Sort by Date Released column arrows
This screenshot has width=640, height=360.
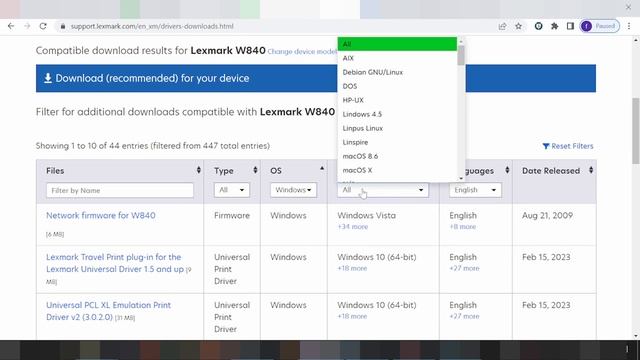[591, 170]
